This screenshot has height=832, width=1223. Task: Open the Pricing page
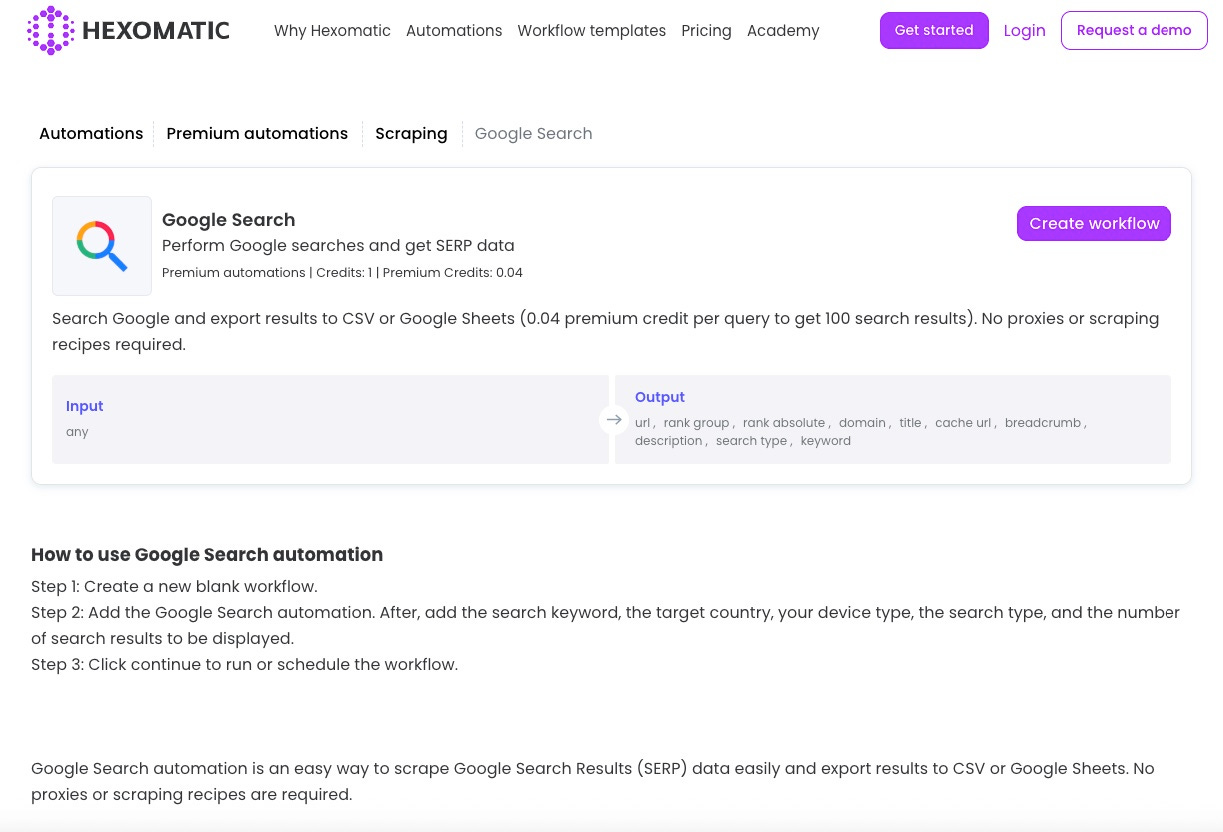click(x=706, y=31)
